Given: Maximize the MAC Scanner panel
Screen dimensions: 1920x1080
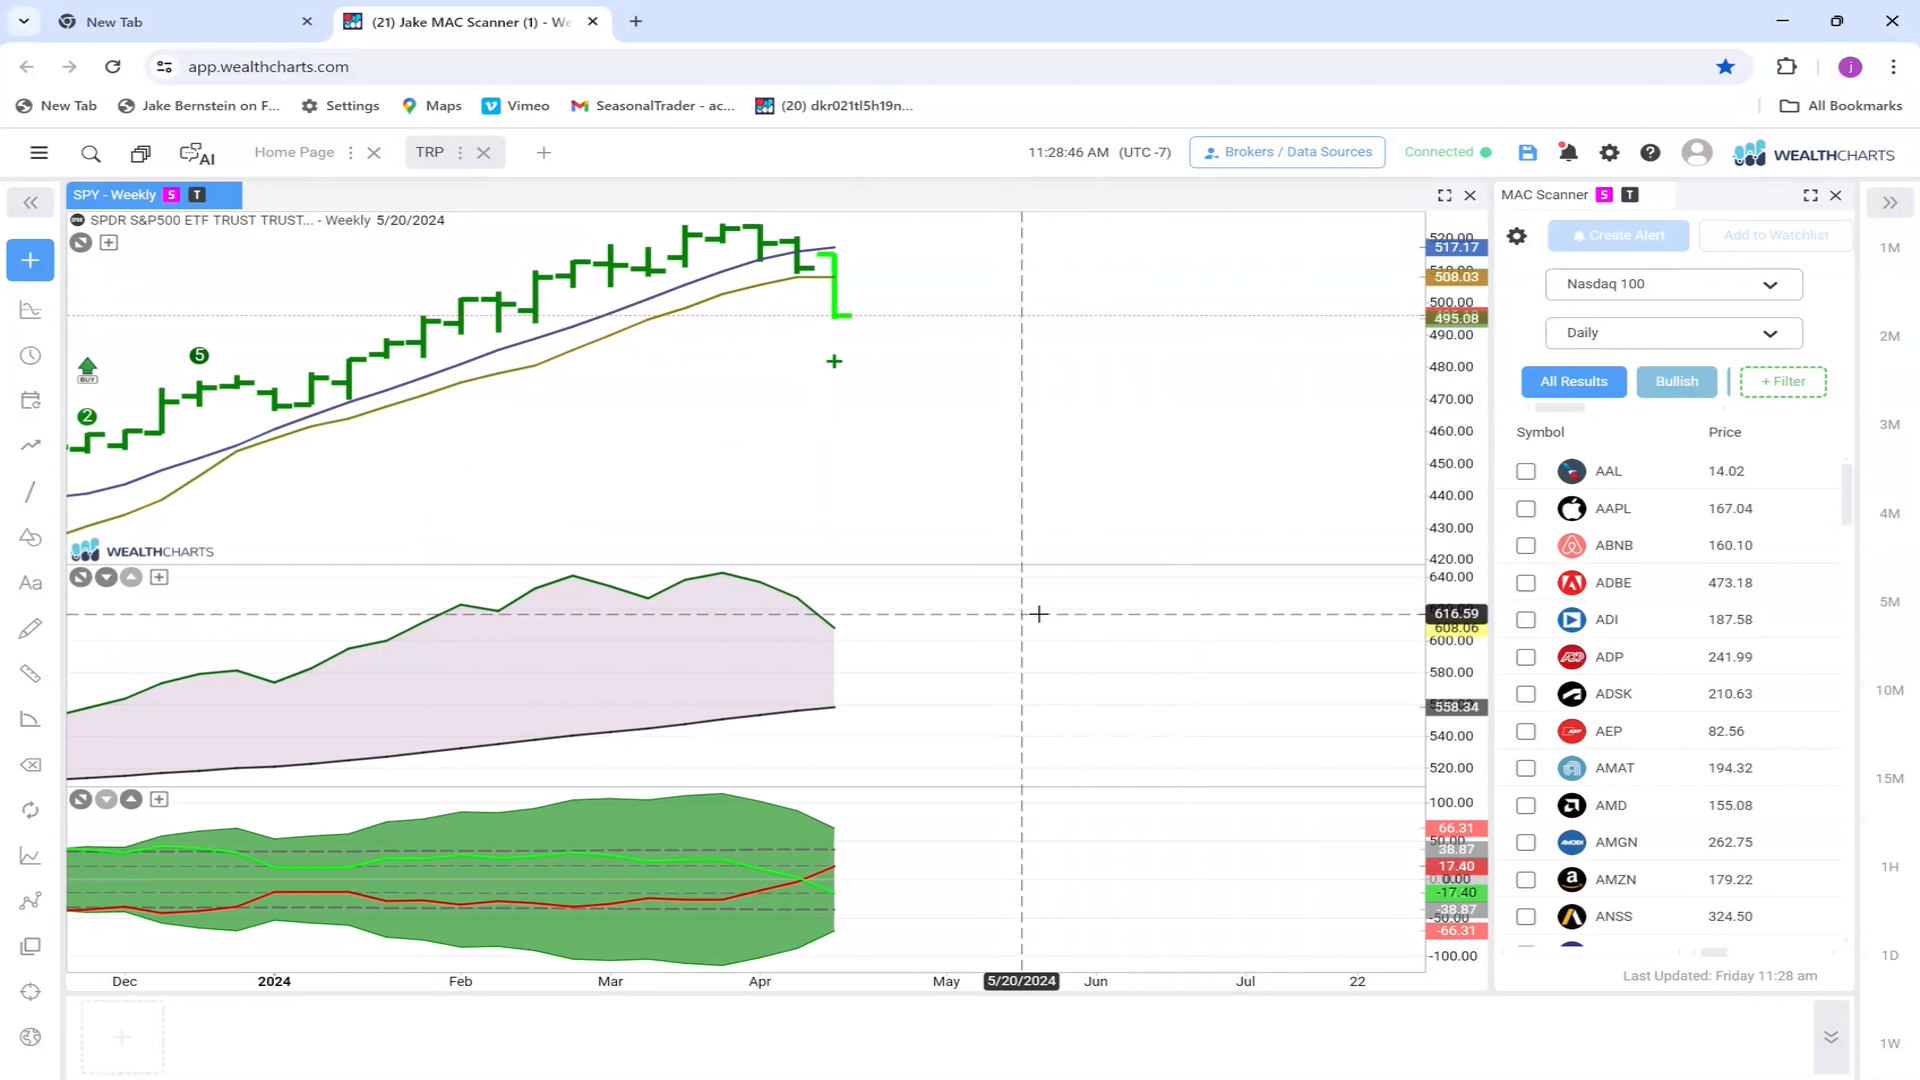Looking at the screenshot, I should click(x=1810, y=196).
